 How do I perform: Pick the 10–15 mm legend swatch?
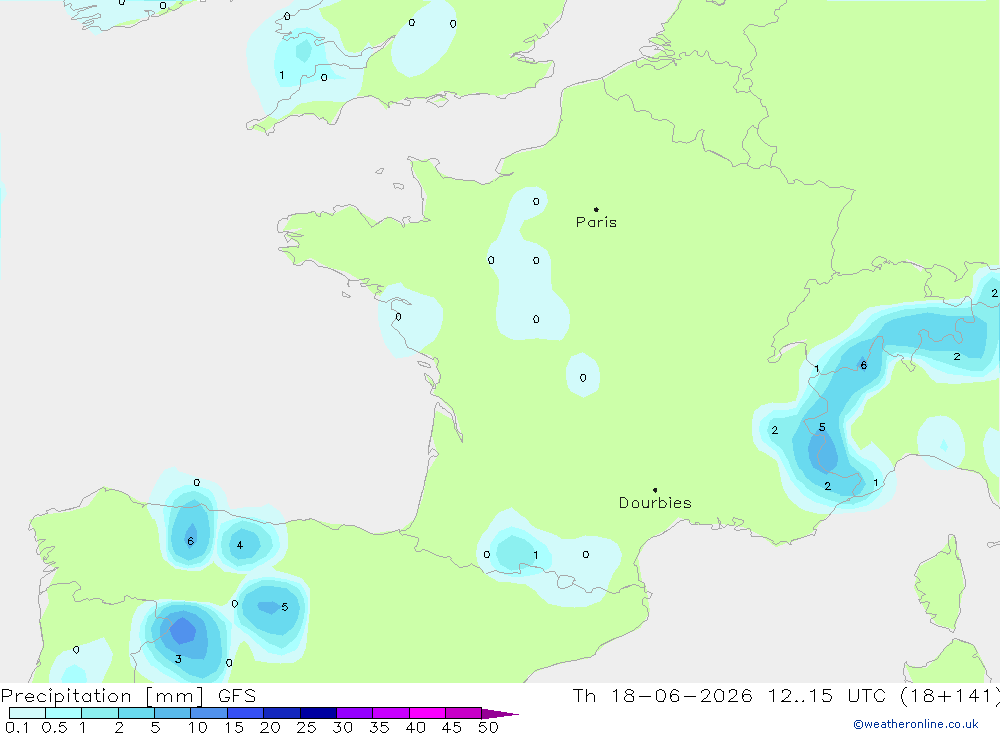pos(209,713)
